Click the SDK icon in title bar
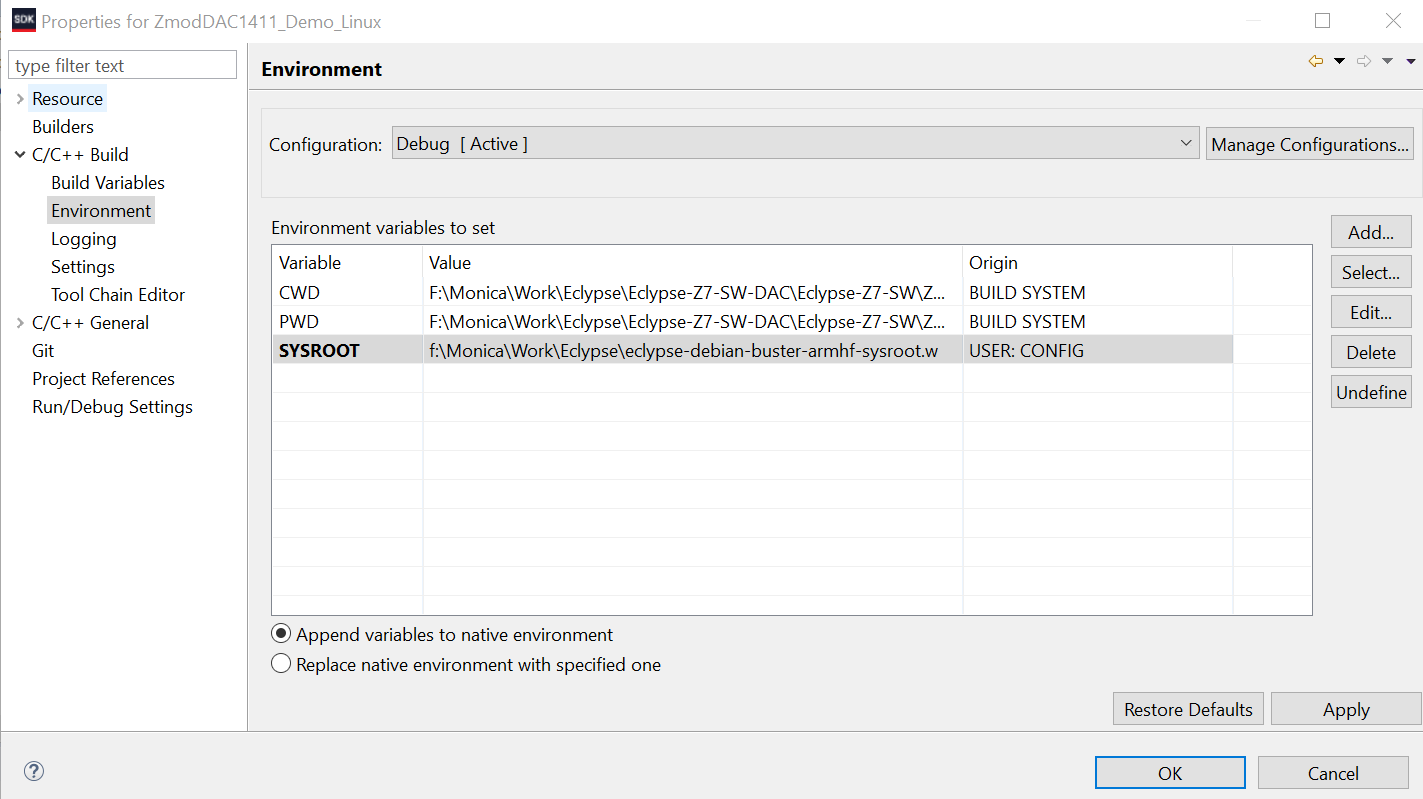The image size is (1423, 799). 24,21
